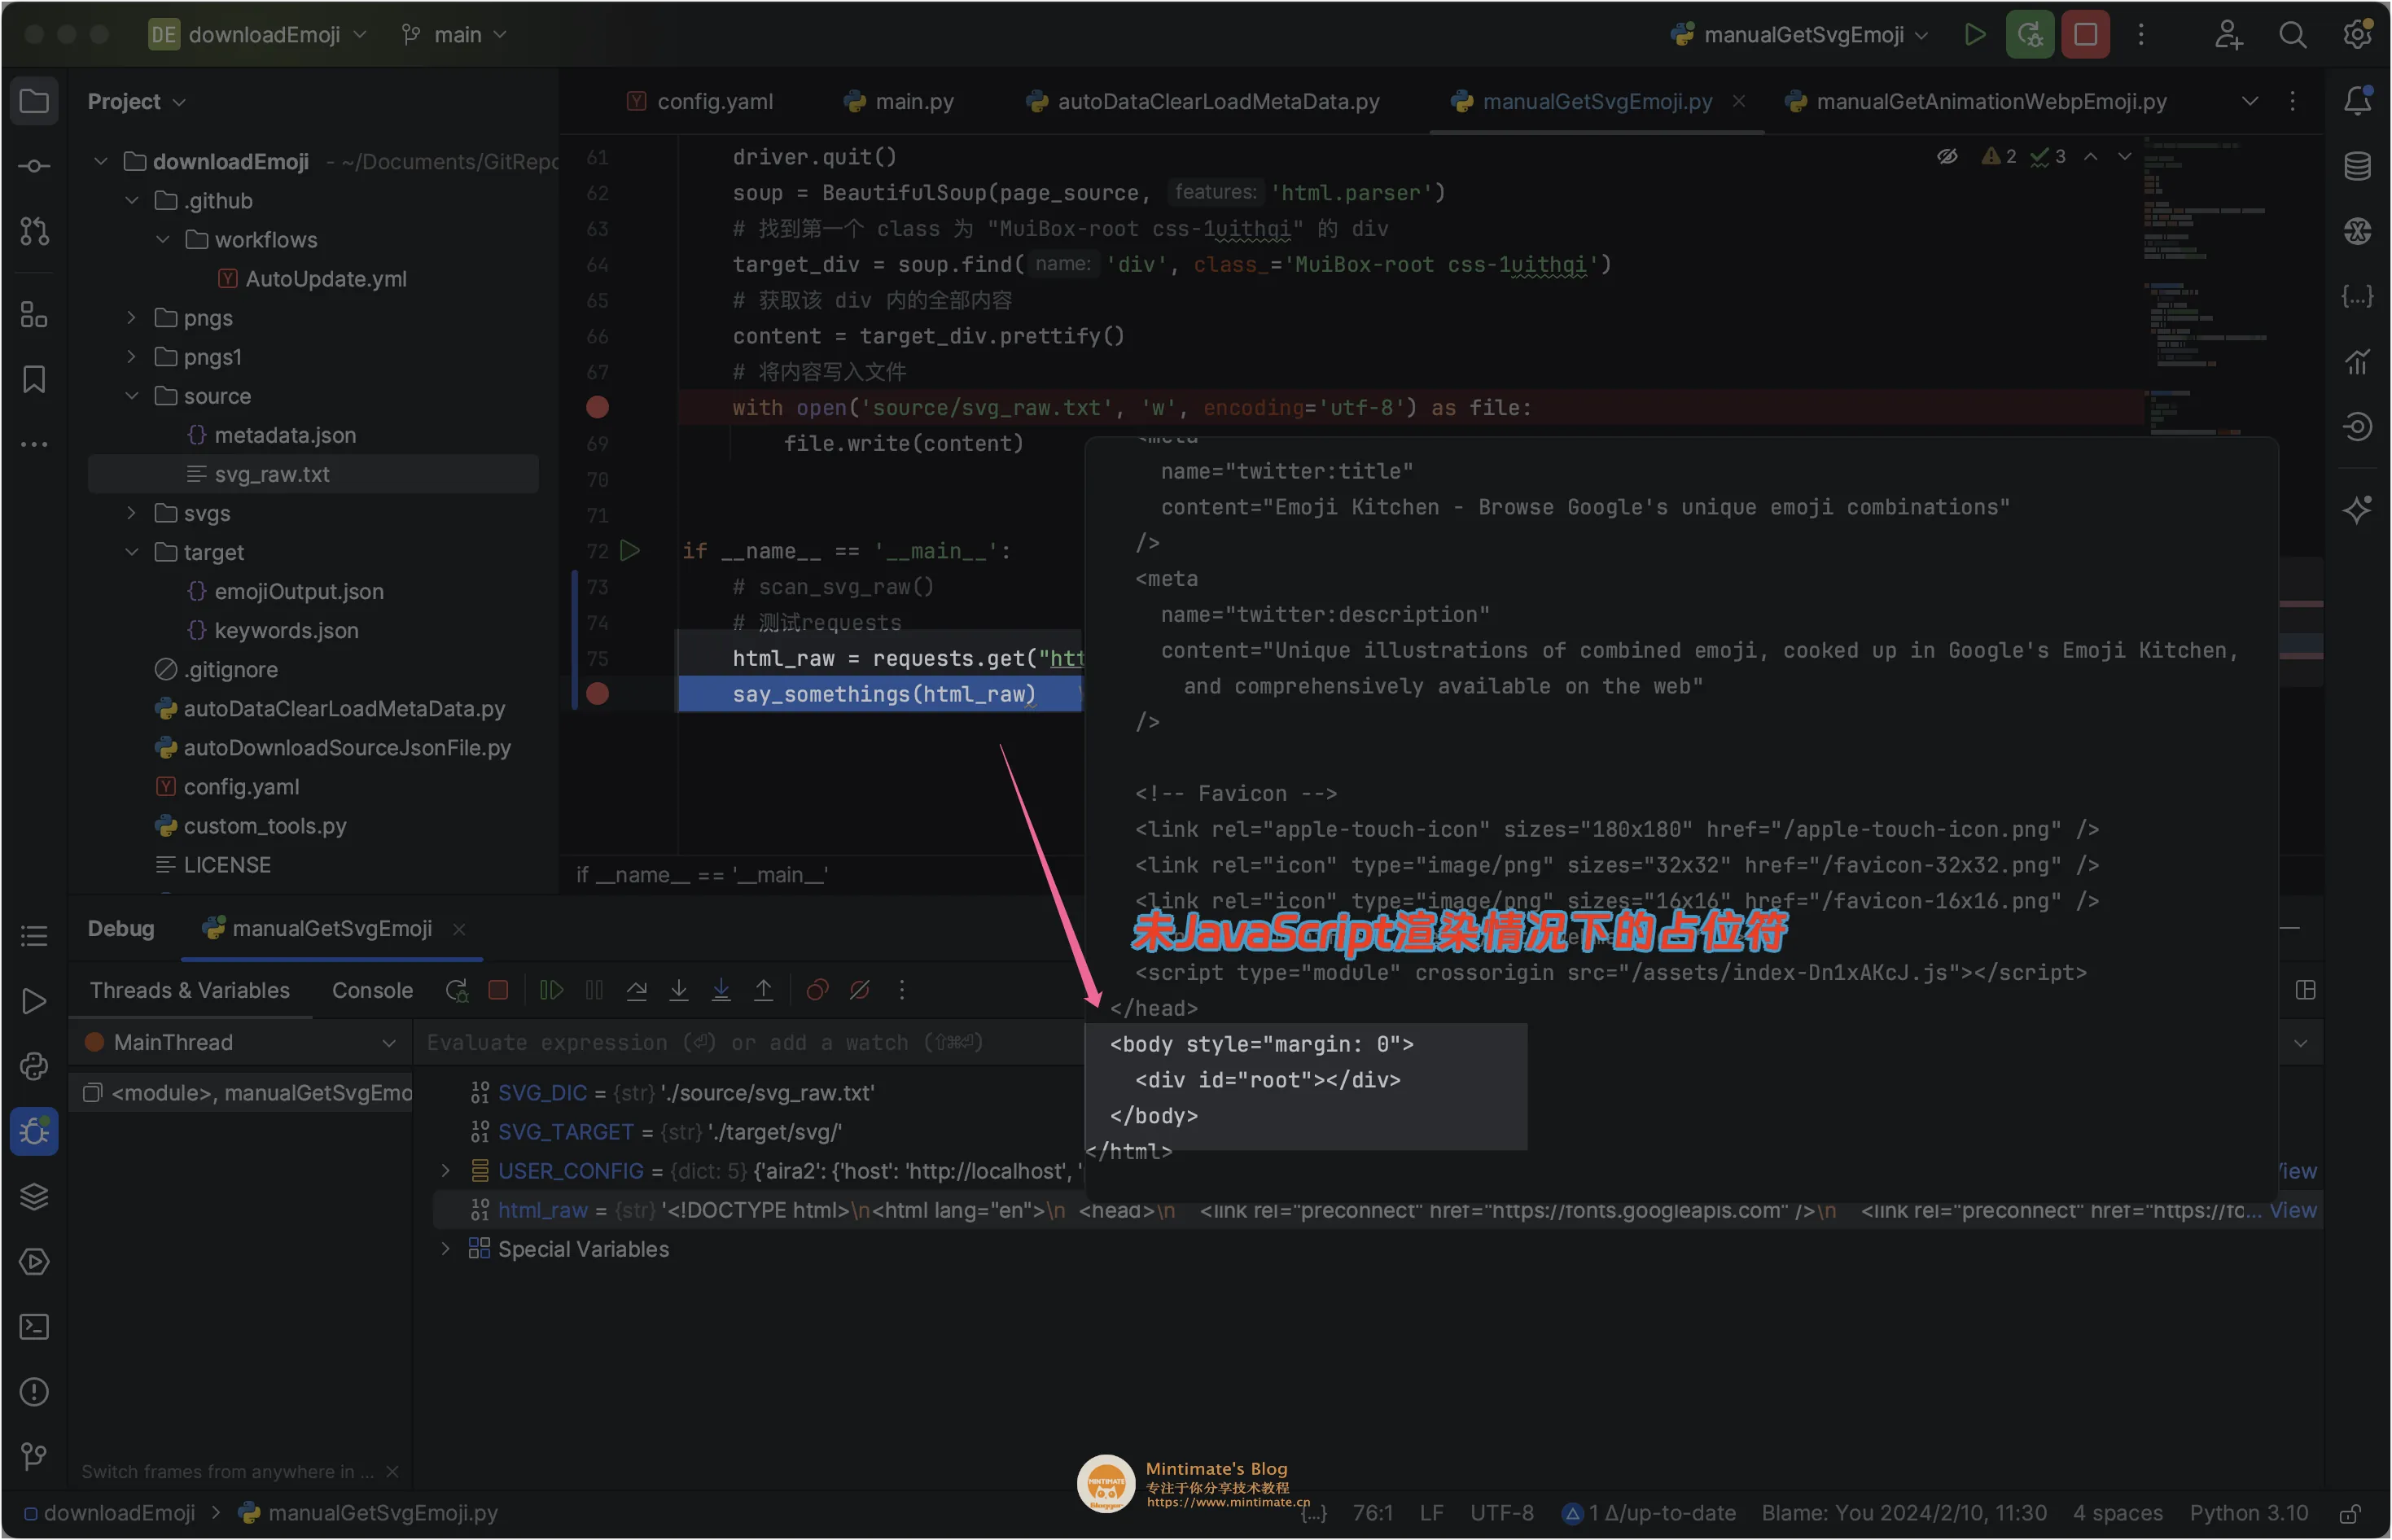Click the Blame status bar entry
Viewport: 2392px width, 1540px height.
tap(1904, 1512)
